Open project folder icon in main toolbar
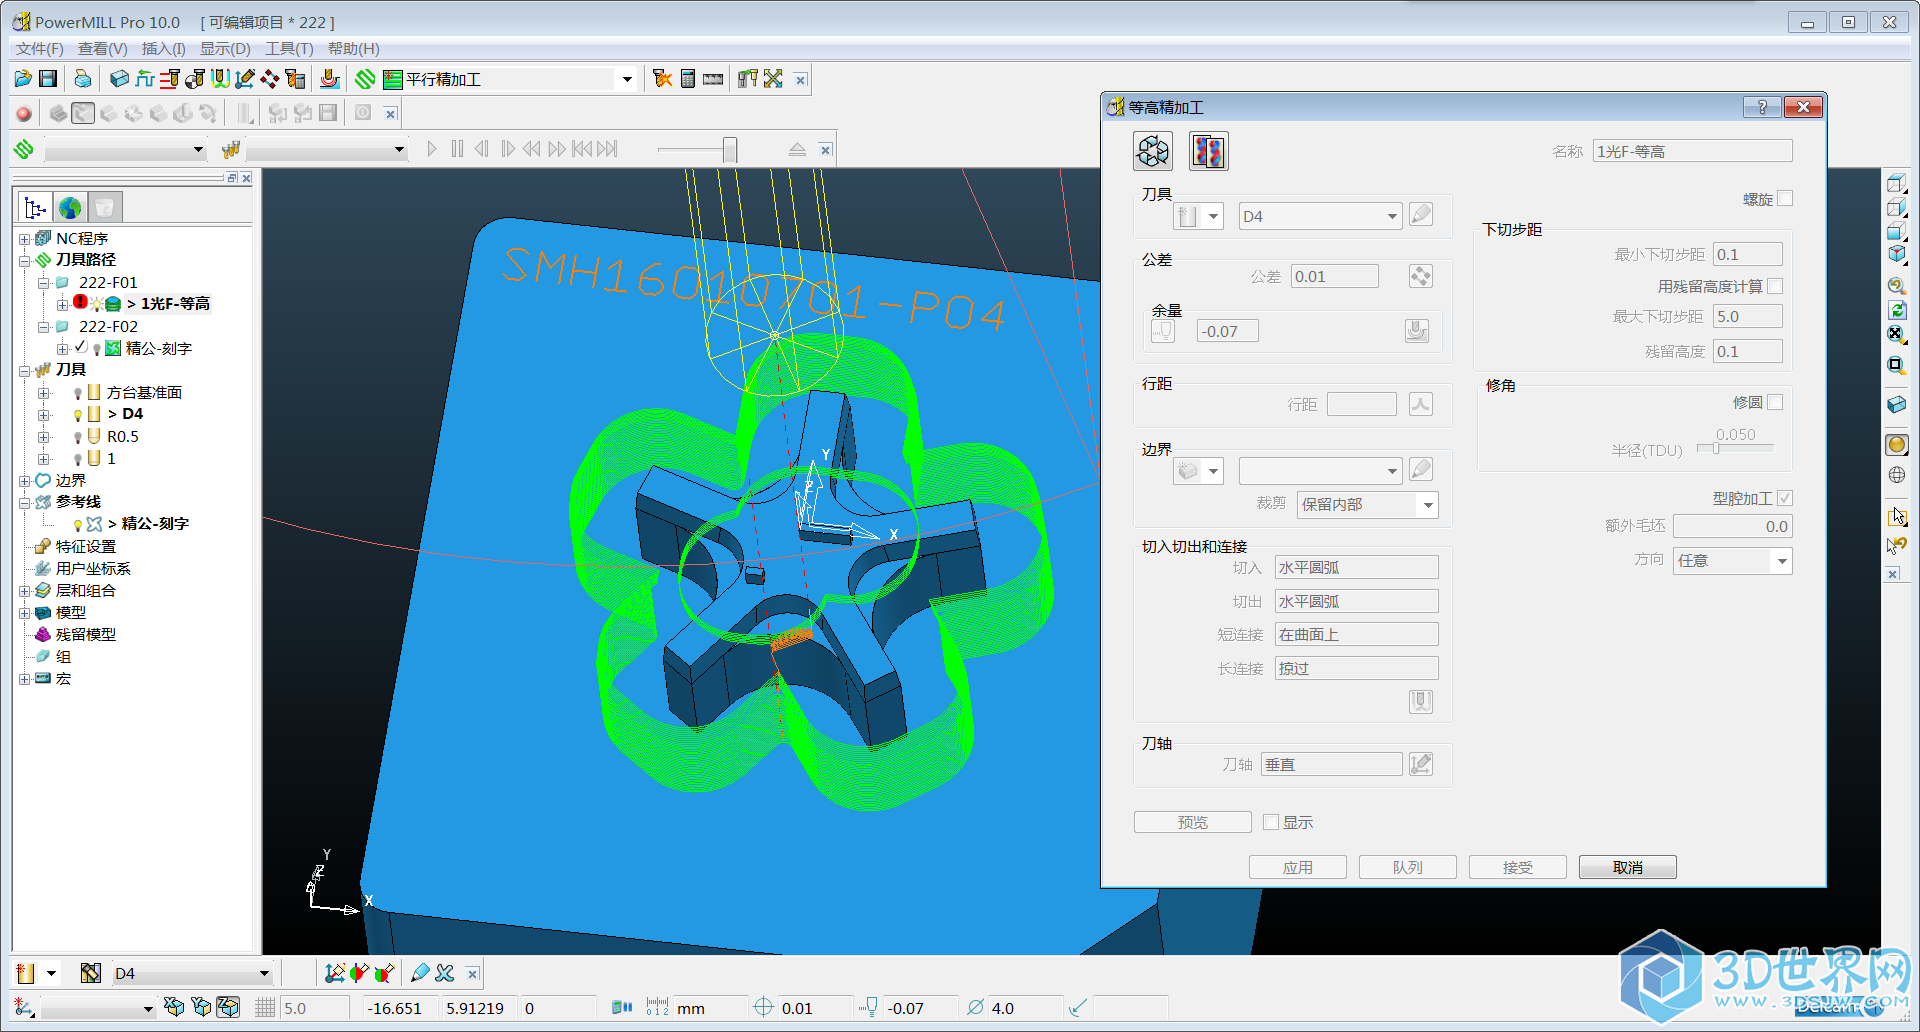The image size is (1920, 1032). [23, 79]
